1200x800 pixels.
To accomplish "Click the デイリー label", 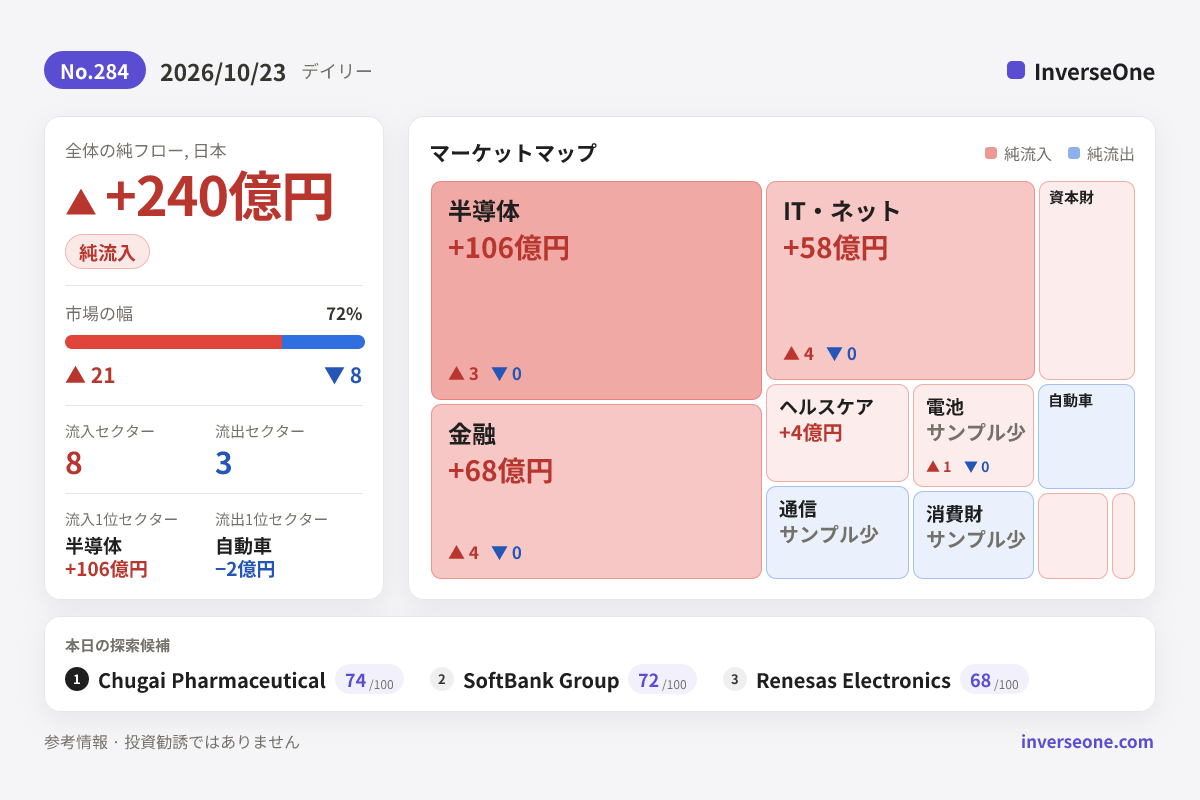I will [336, 71].
